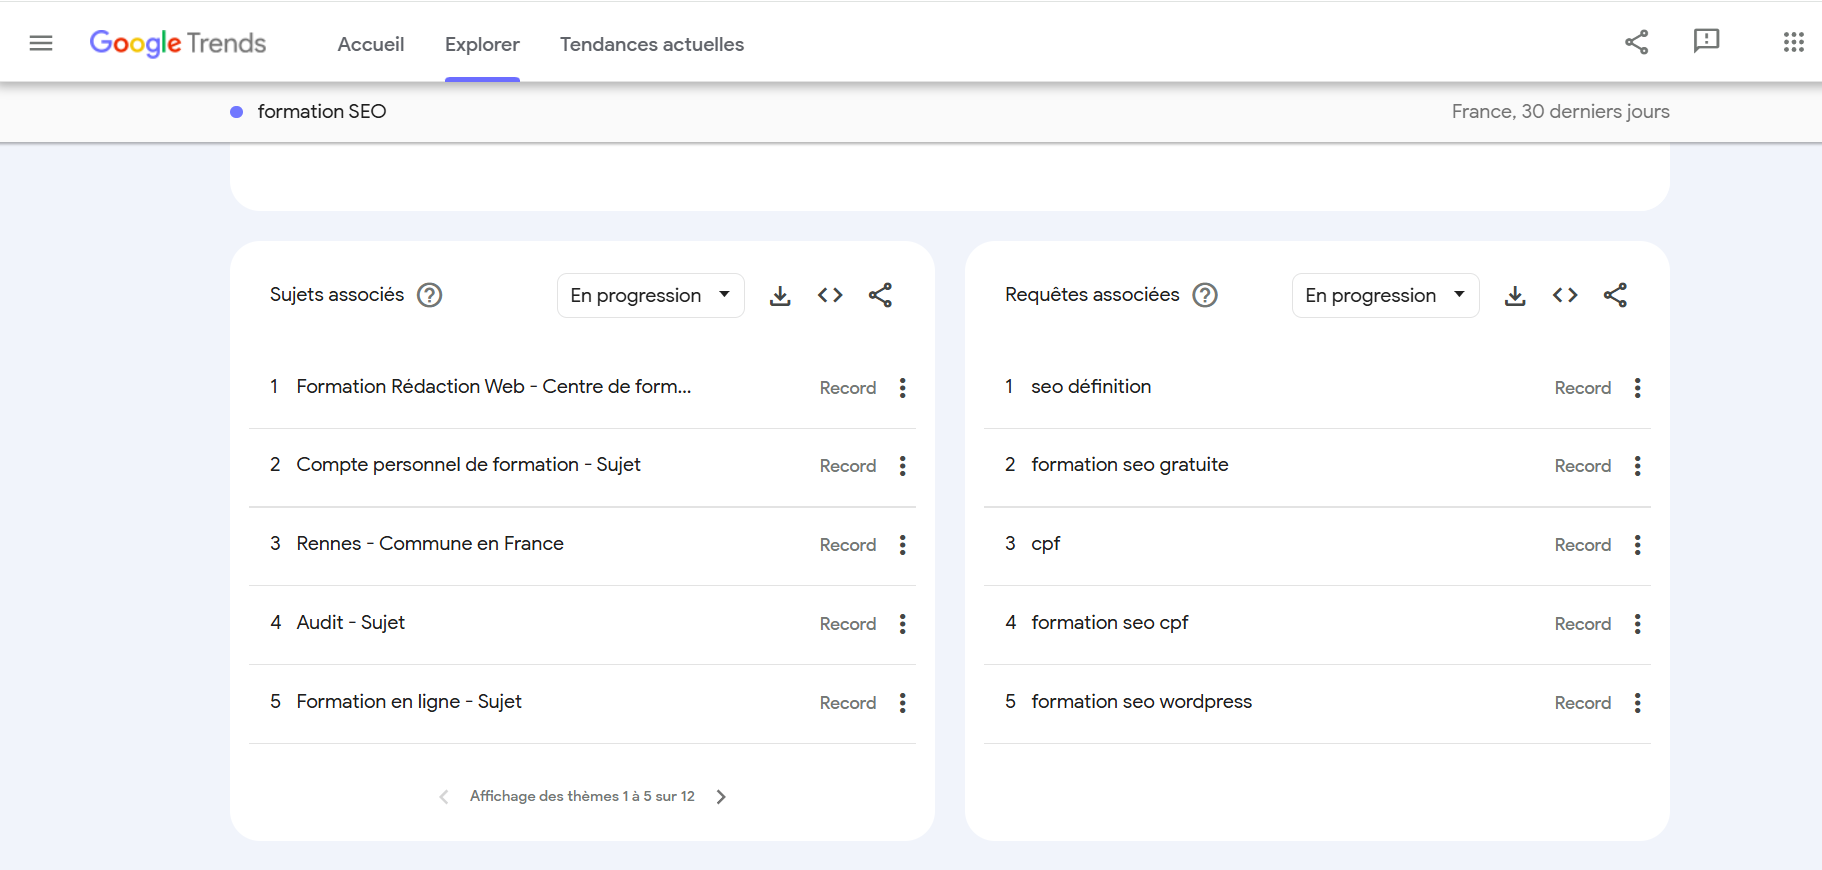This screenshot has height=870, width=1822.
Task: Open the formation seo gratuite query
Action: coord(1129,465)
